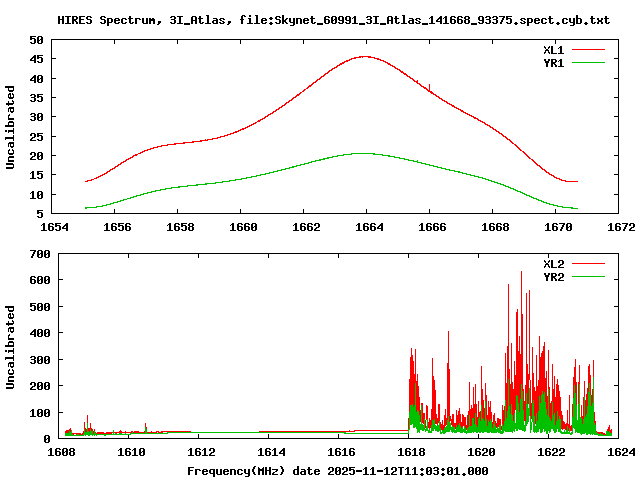Click the green YR2 legend line sample

point(589,277)
